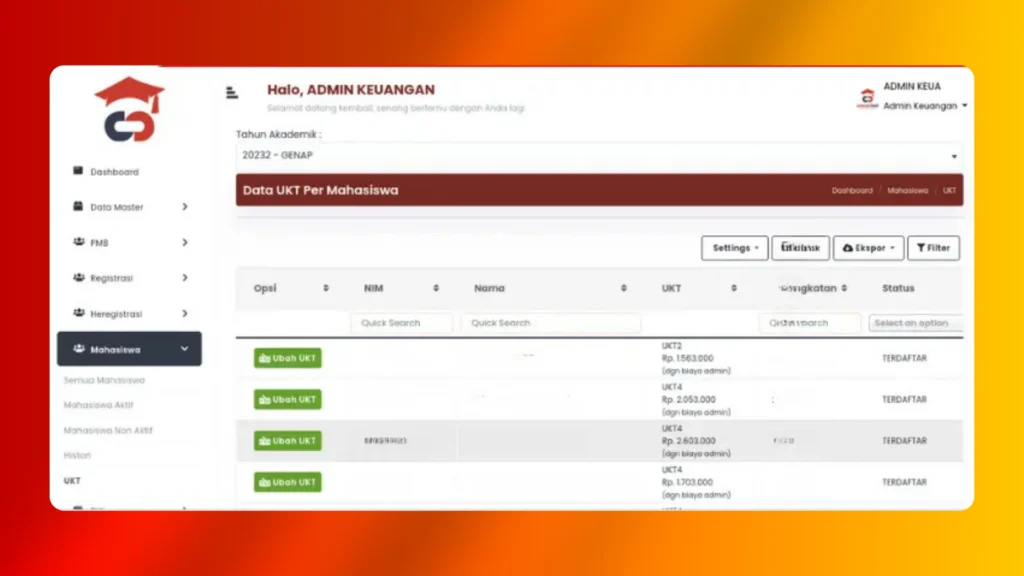Image resolution: width=1024 pixels, height=576 pixels.
Task: Expand the Data Master sidebar menu
Action: 129,207
